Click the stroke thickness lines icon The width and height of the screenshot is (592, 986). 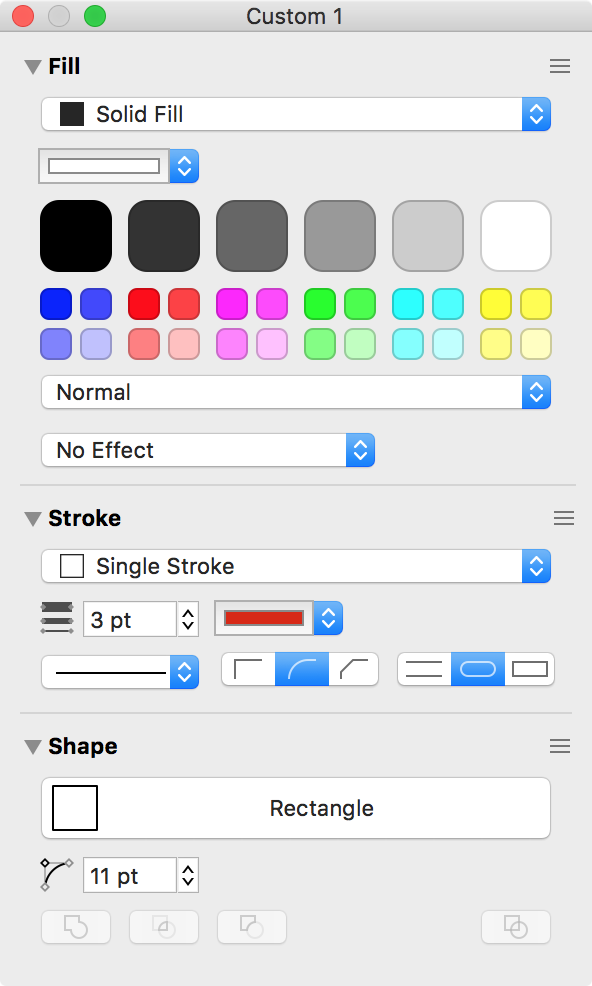click(57, 618)
